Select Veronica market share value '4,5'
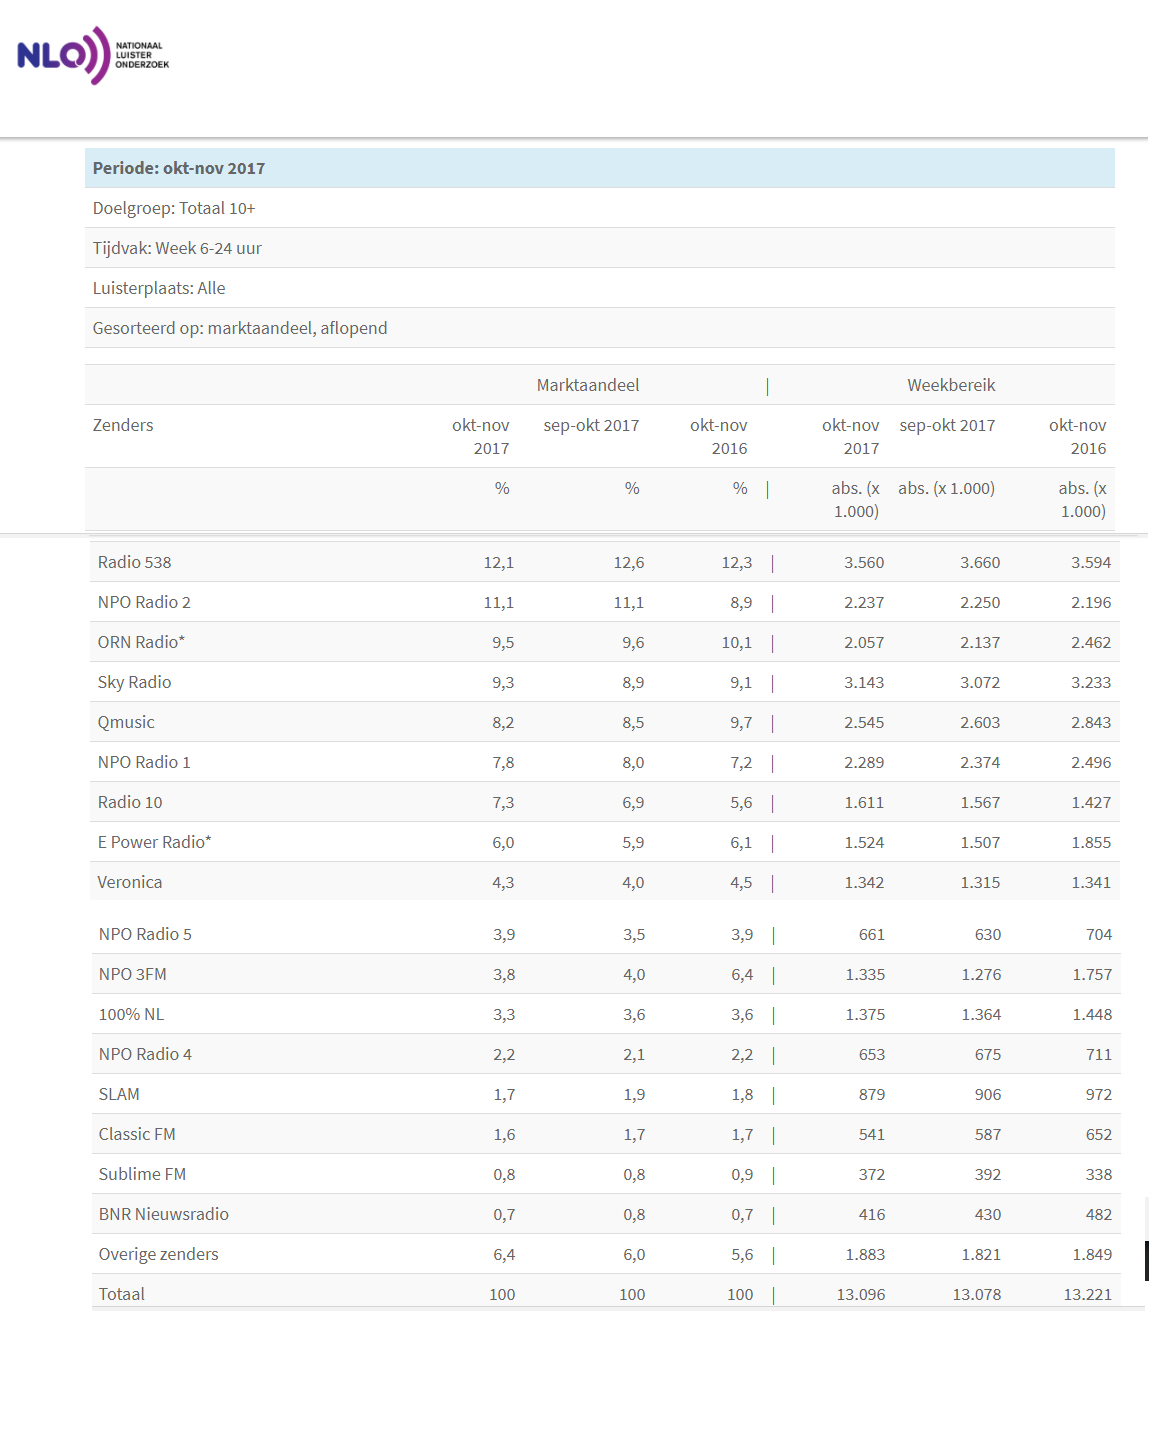1168x1452 pixels. tap(741, 882)
